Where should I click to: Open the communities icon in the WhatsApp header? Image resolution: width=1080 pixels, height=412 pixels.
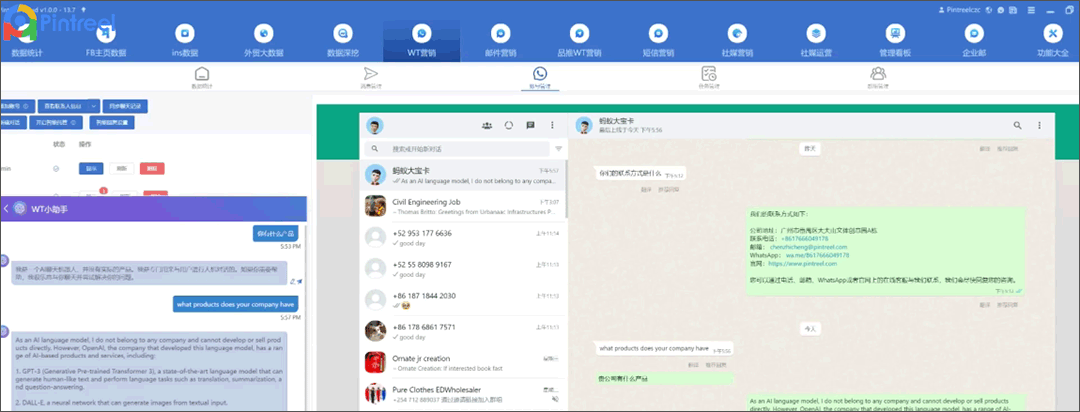click(487, 125)
